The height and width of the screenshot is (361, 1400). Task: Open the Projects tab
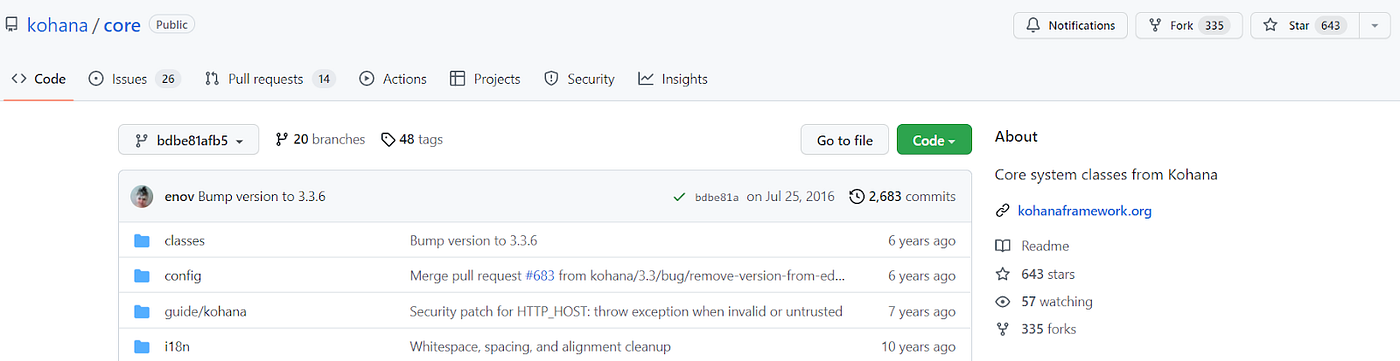pos(485,79)
